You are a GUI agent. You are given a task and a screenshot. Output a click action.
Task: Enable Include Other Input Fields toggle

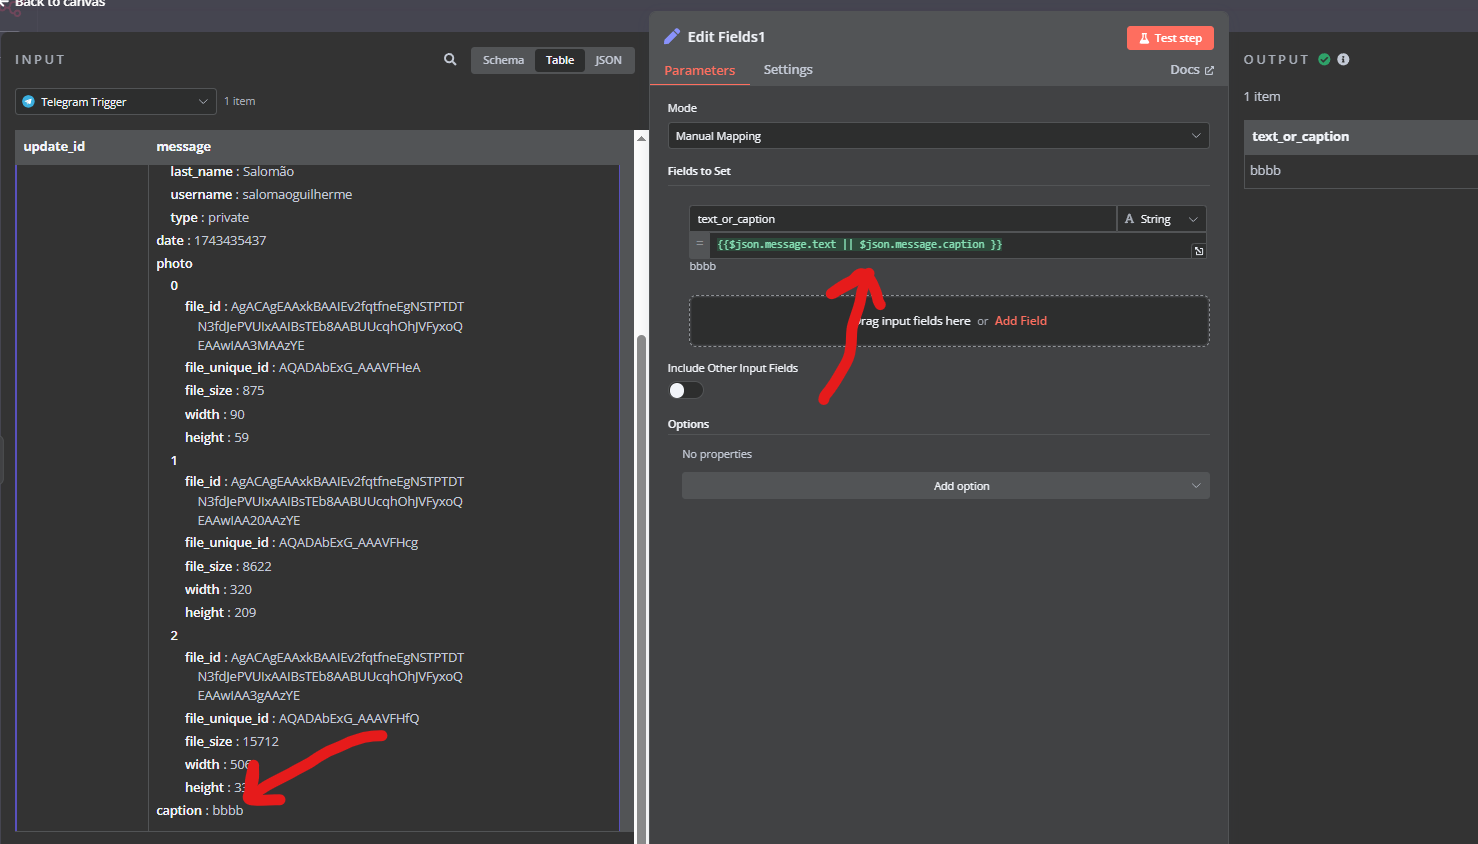(x=686, y=390)
